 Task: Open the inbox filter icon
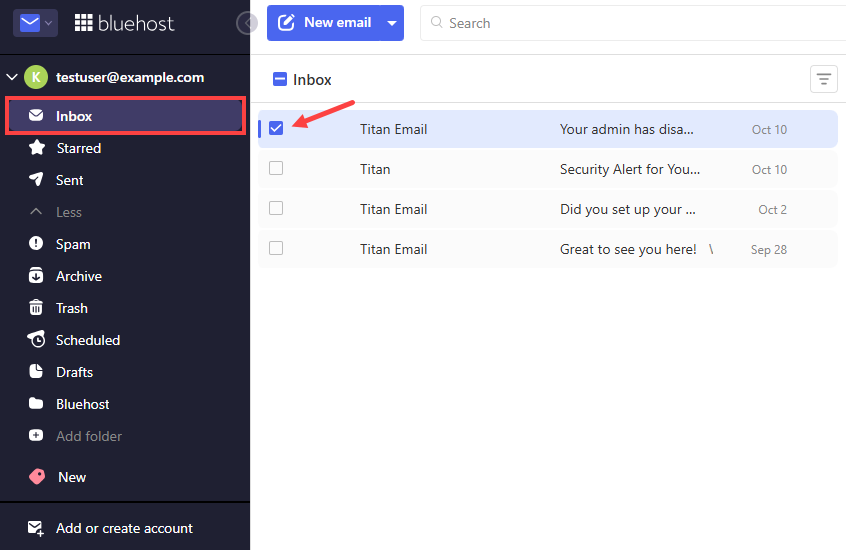(823, 79)
